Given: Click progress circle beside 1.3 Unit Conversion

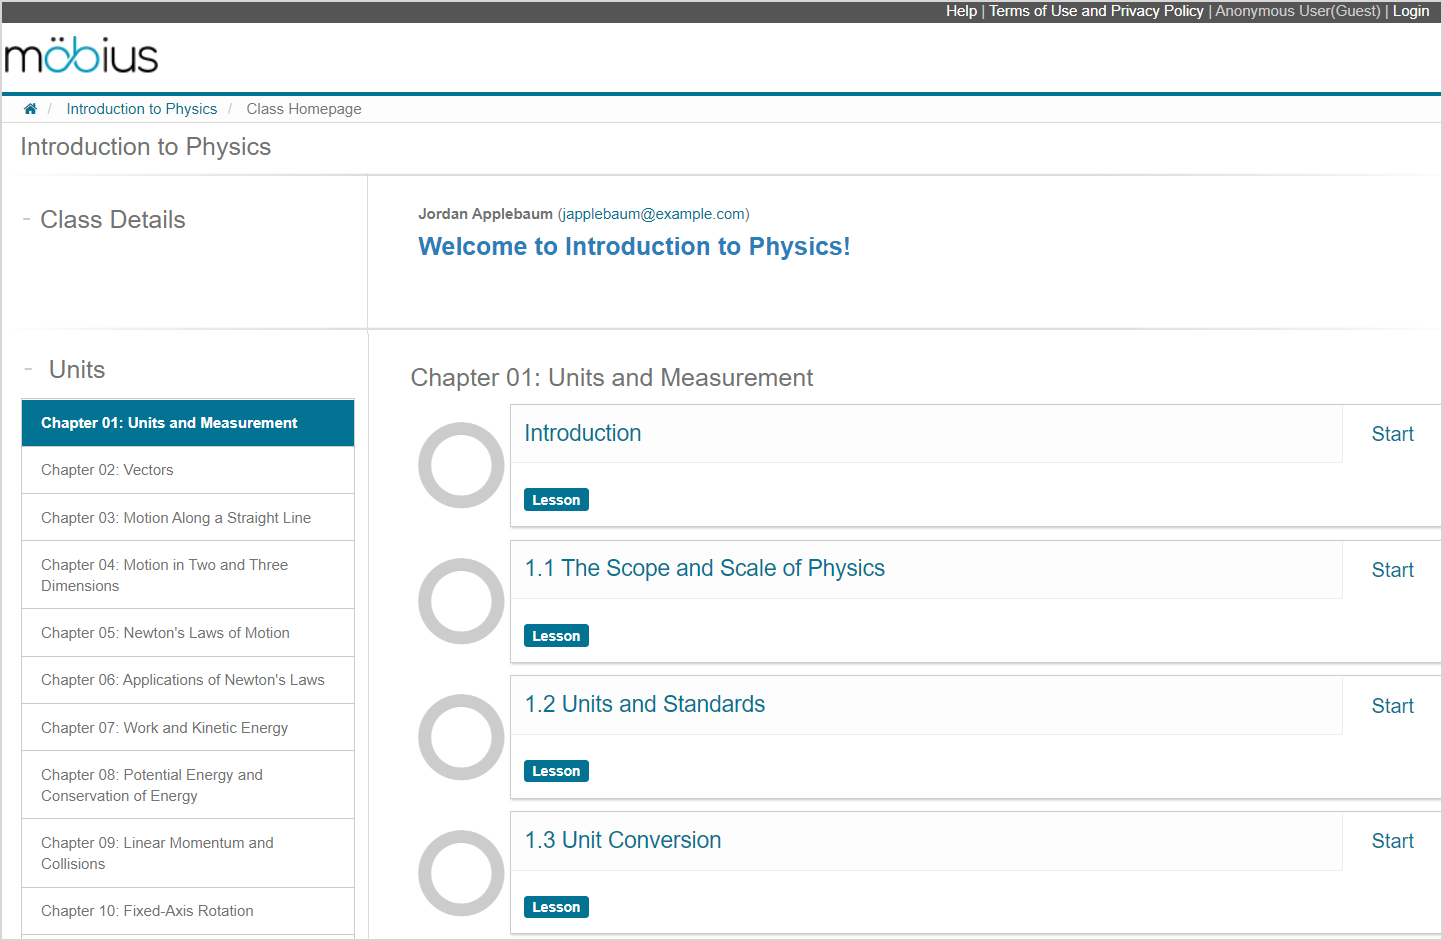Looking at the screenshot, I should coord(461,873).
